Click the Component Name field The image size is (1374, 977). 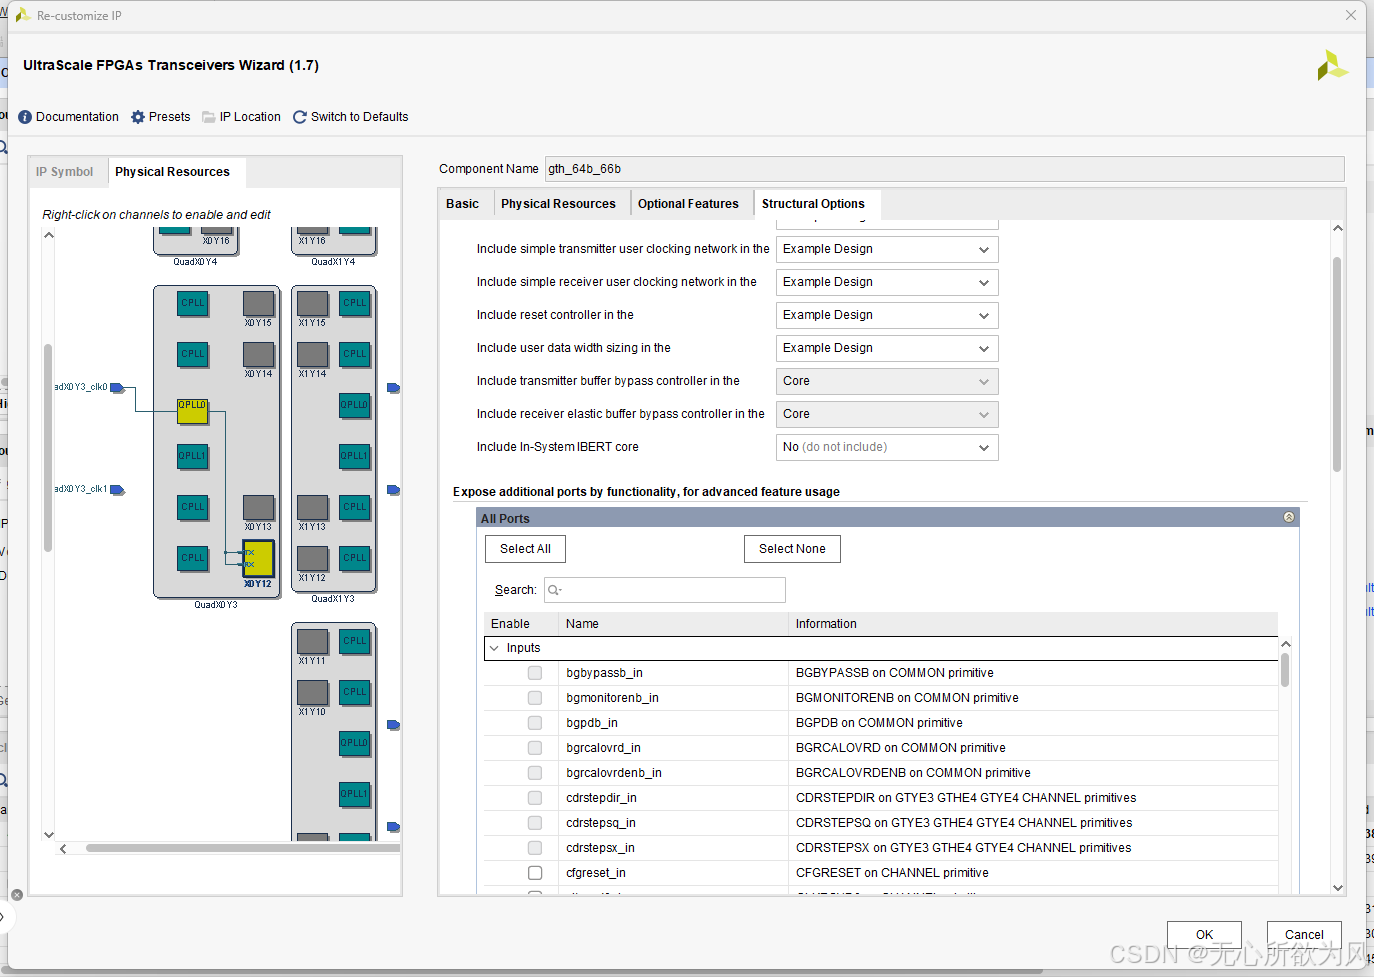point(944,169)
